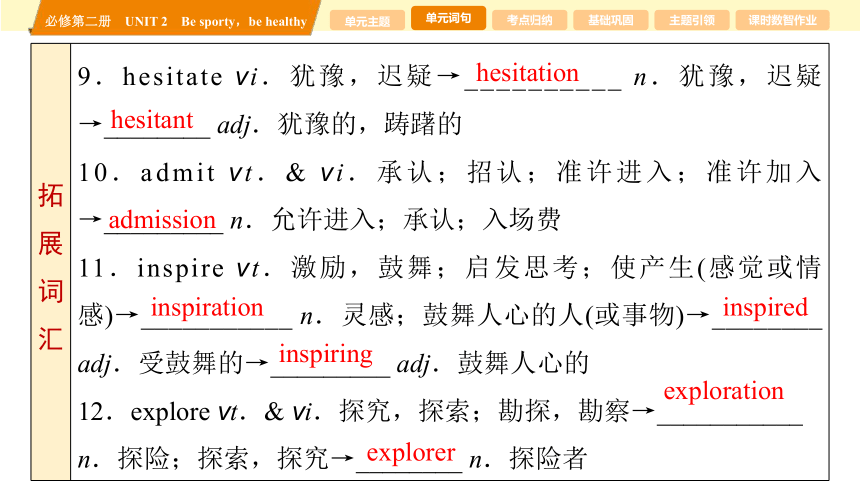Click the word 'admit' in item 10

(178, 172)
